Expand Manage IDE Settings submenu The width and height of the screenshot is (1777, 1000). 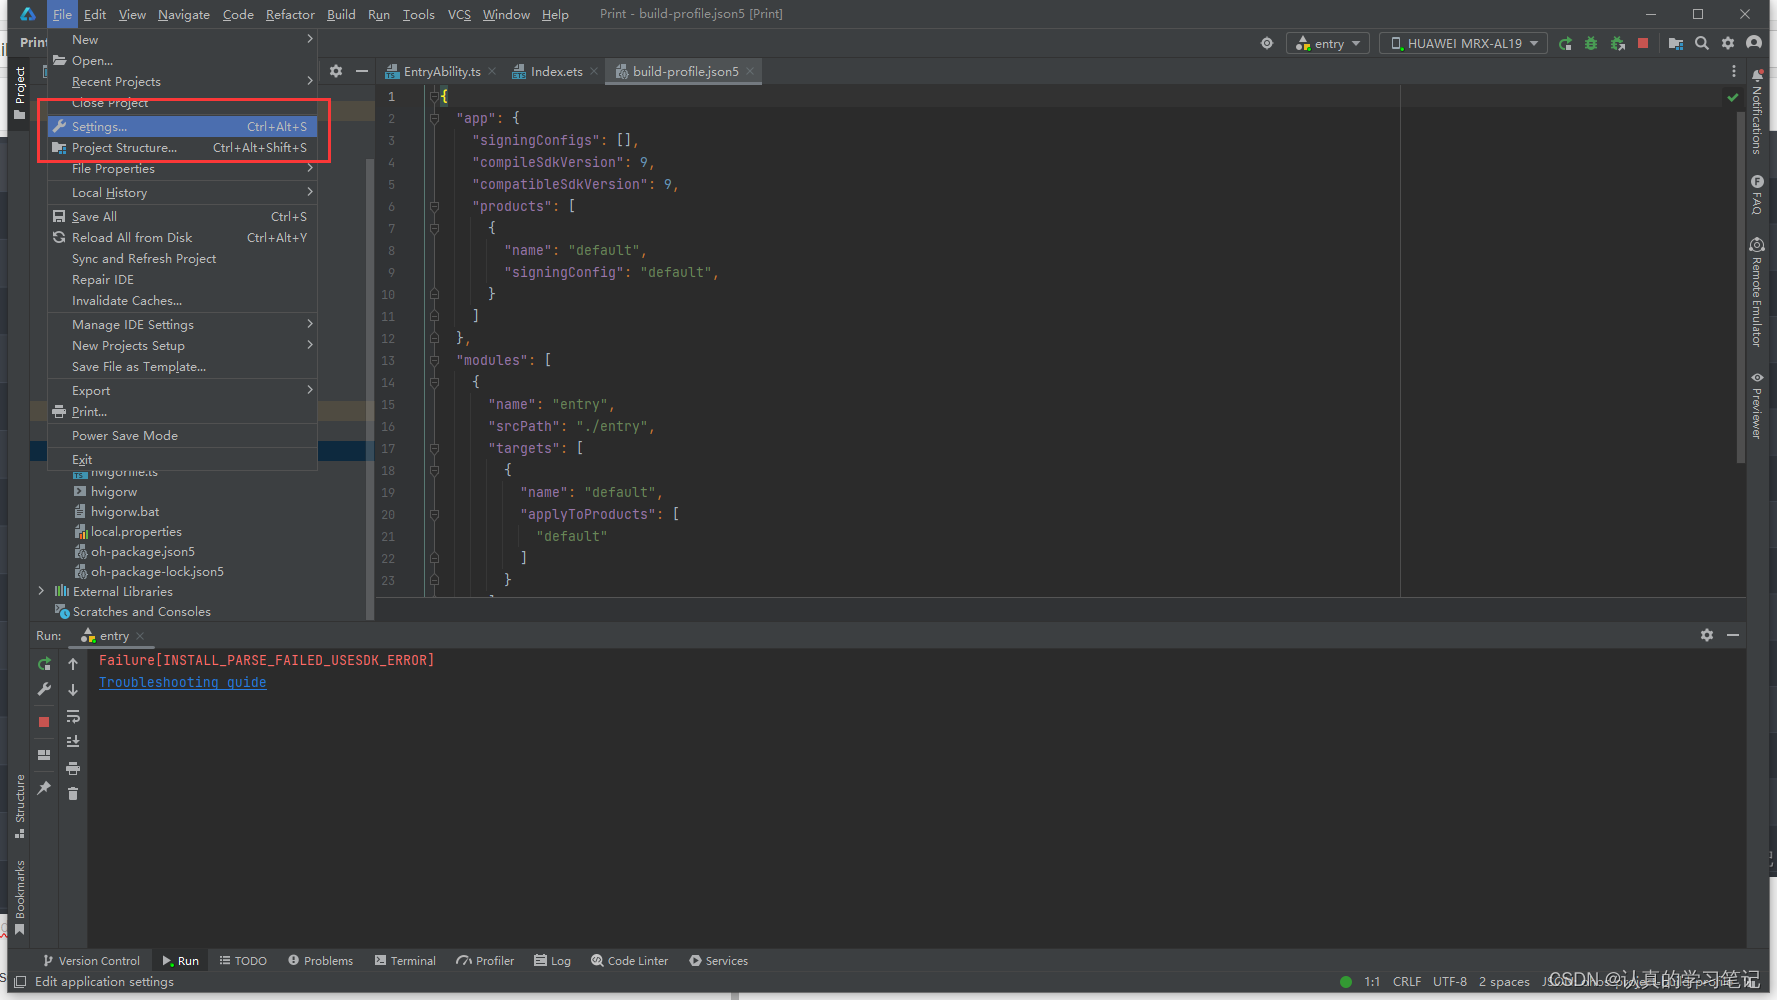coord(182,325)
